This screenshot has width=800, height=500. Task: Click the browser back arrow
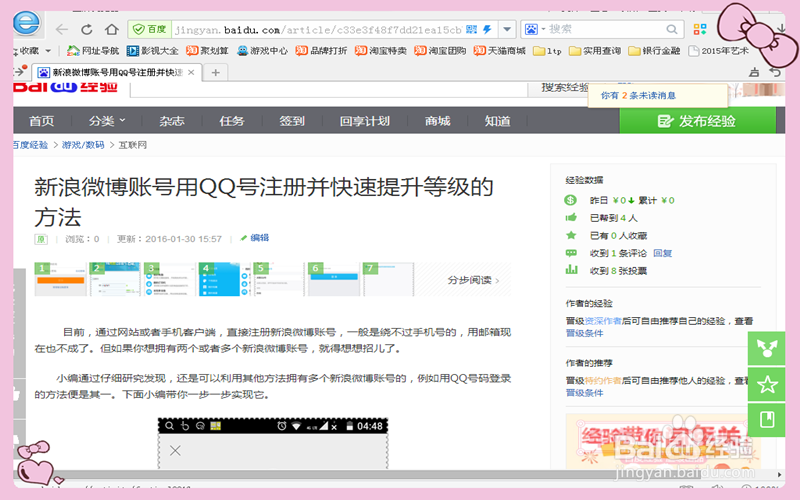(x=62, y=30)
